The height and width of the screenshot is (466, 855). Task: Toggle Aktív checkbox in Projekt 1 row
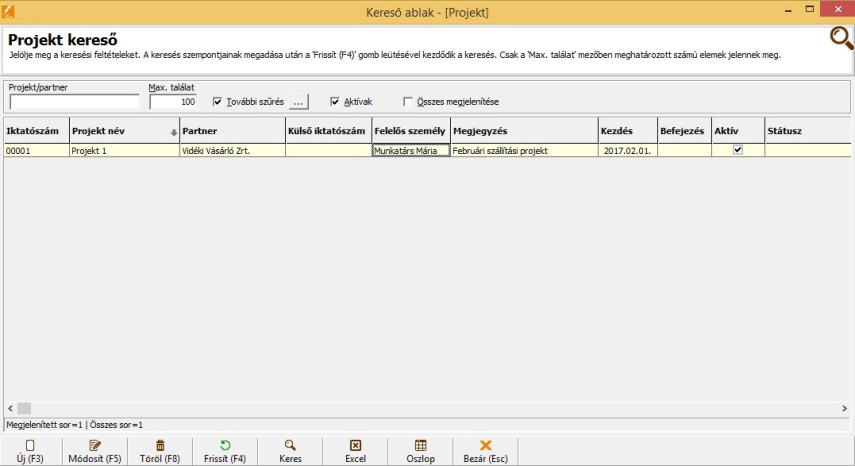738,150
